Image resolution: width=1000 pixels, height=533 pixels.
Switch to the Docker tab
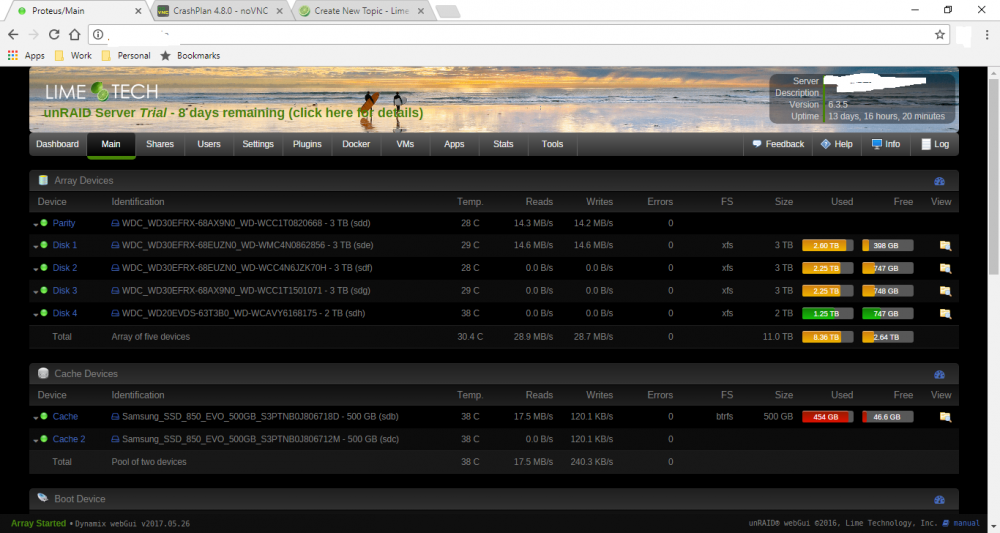point(356,144)
